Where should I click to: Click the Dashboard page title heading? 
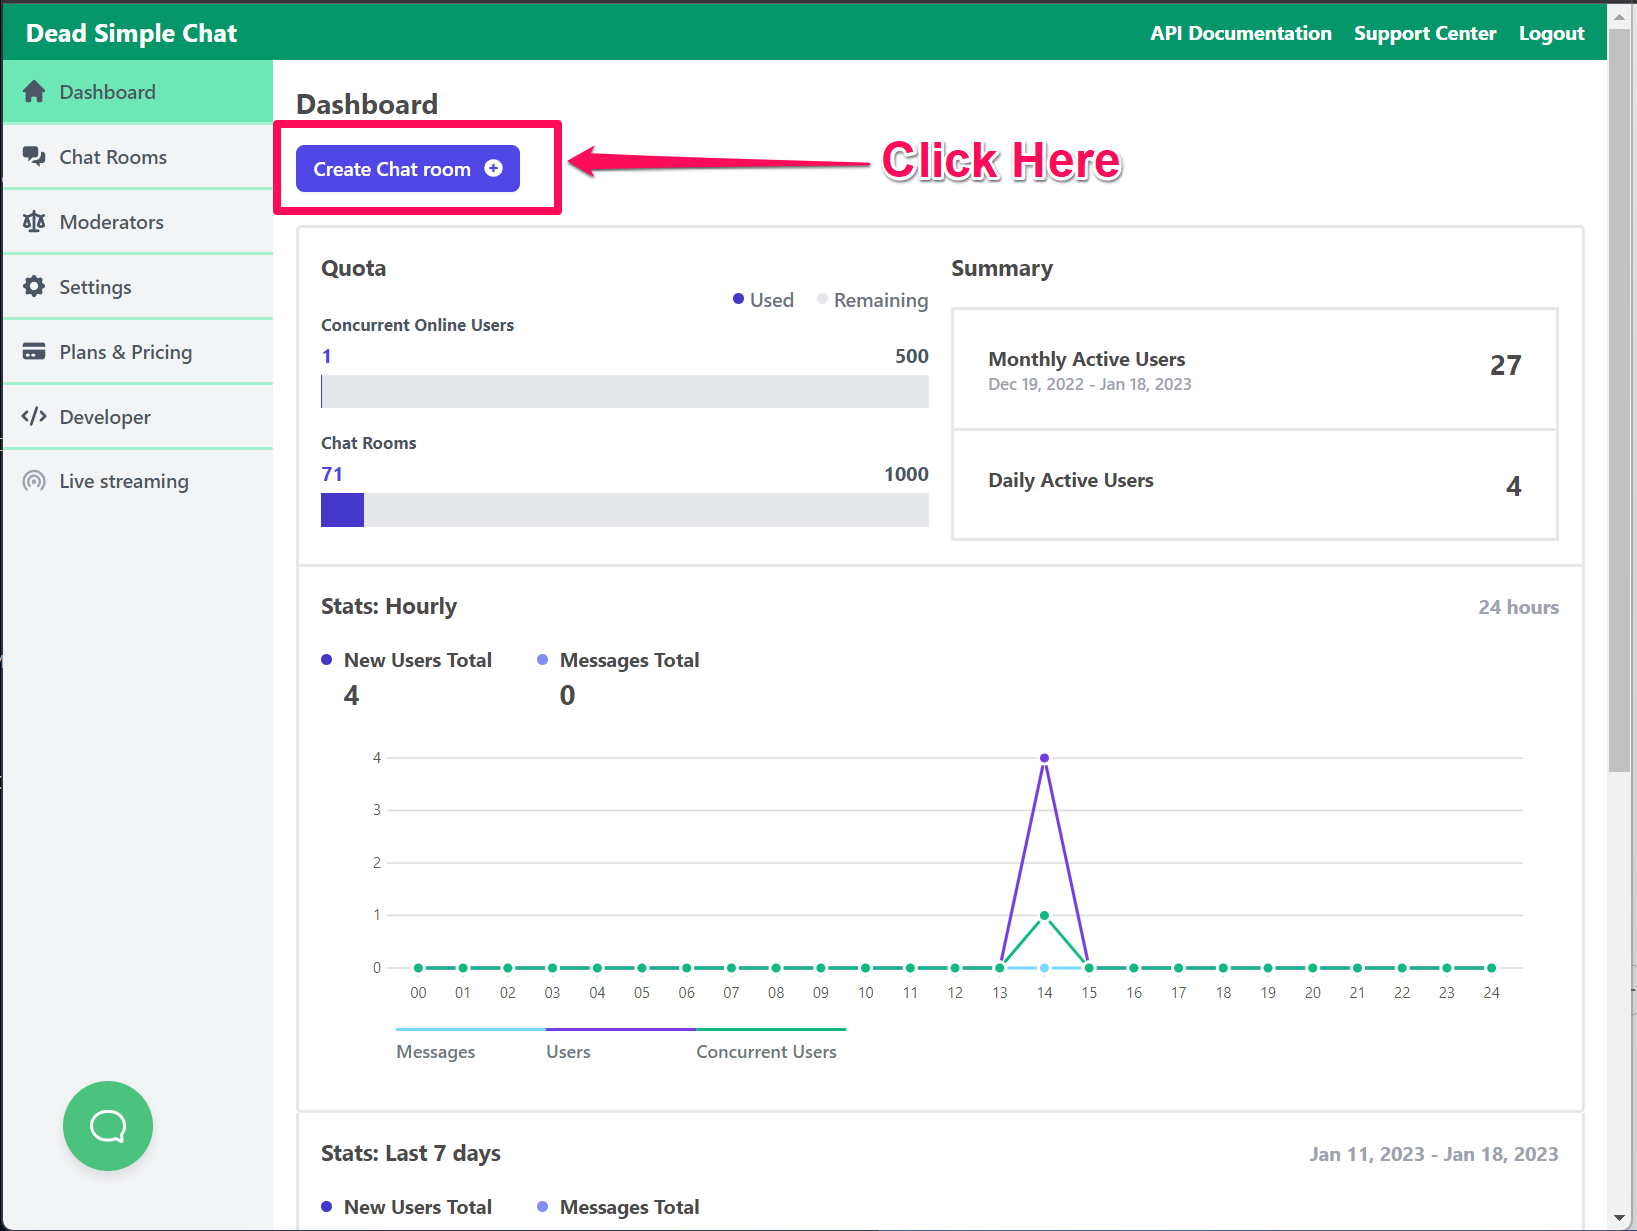click(367, 104)
